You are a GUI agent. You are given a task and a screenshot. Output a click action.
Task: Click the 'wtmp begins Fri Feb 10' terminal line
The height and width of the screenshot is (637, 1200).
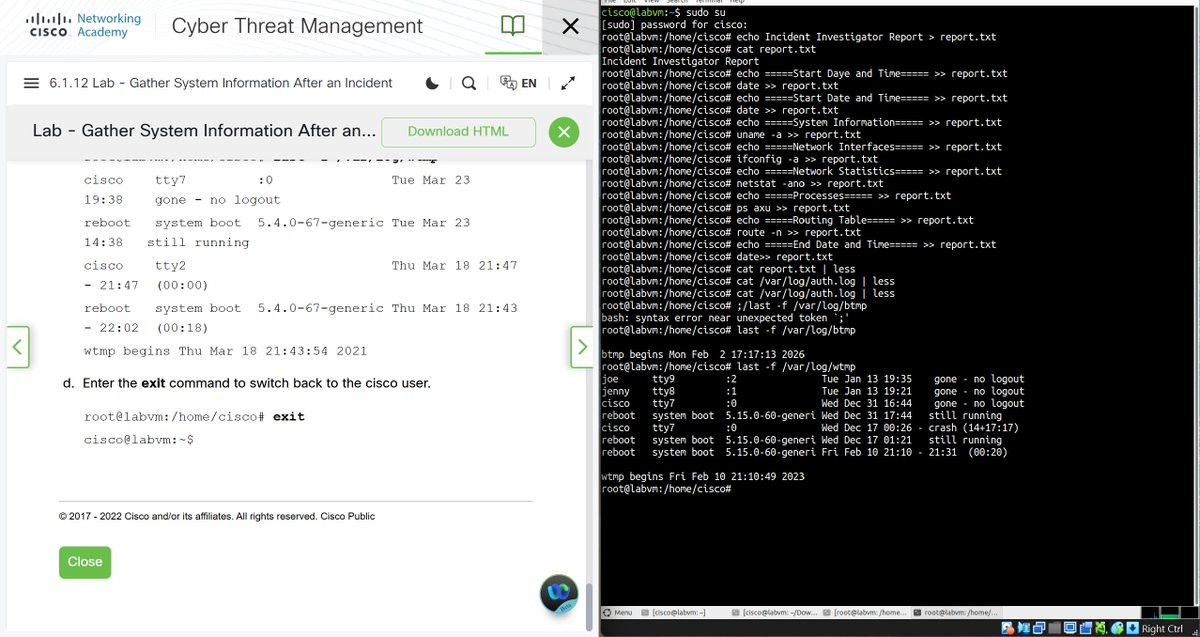click(703, 476)
